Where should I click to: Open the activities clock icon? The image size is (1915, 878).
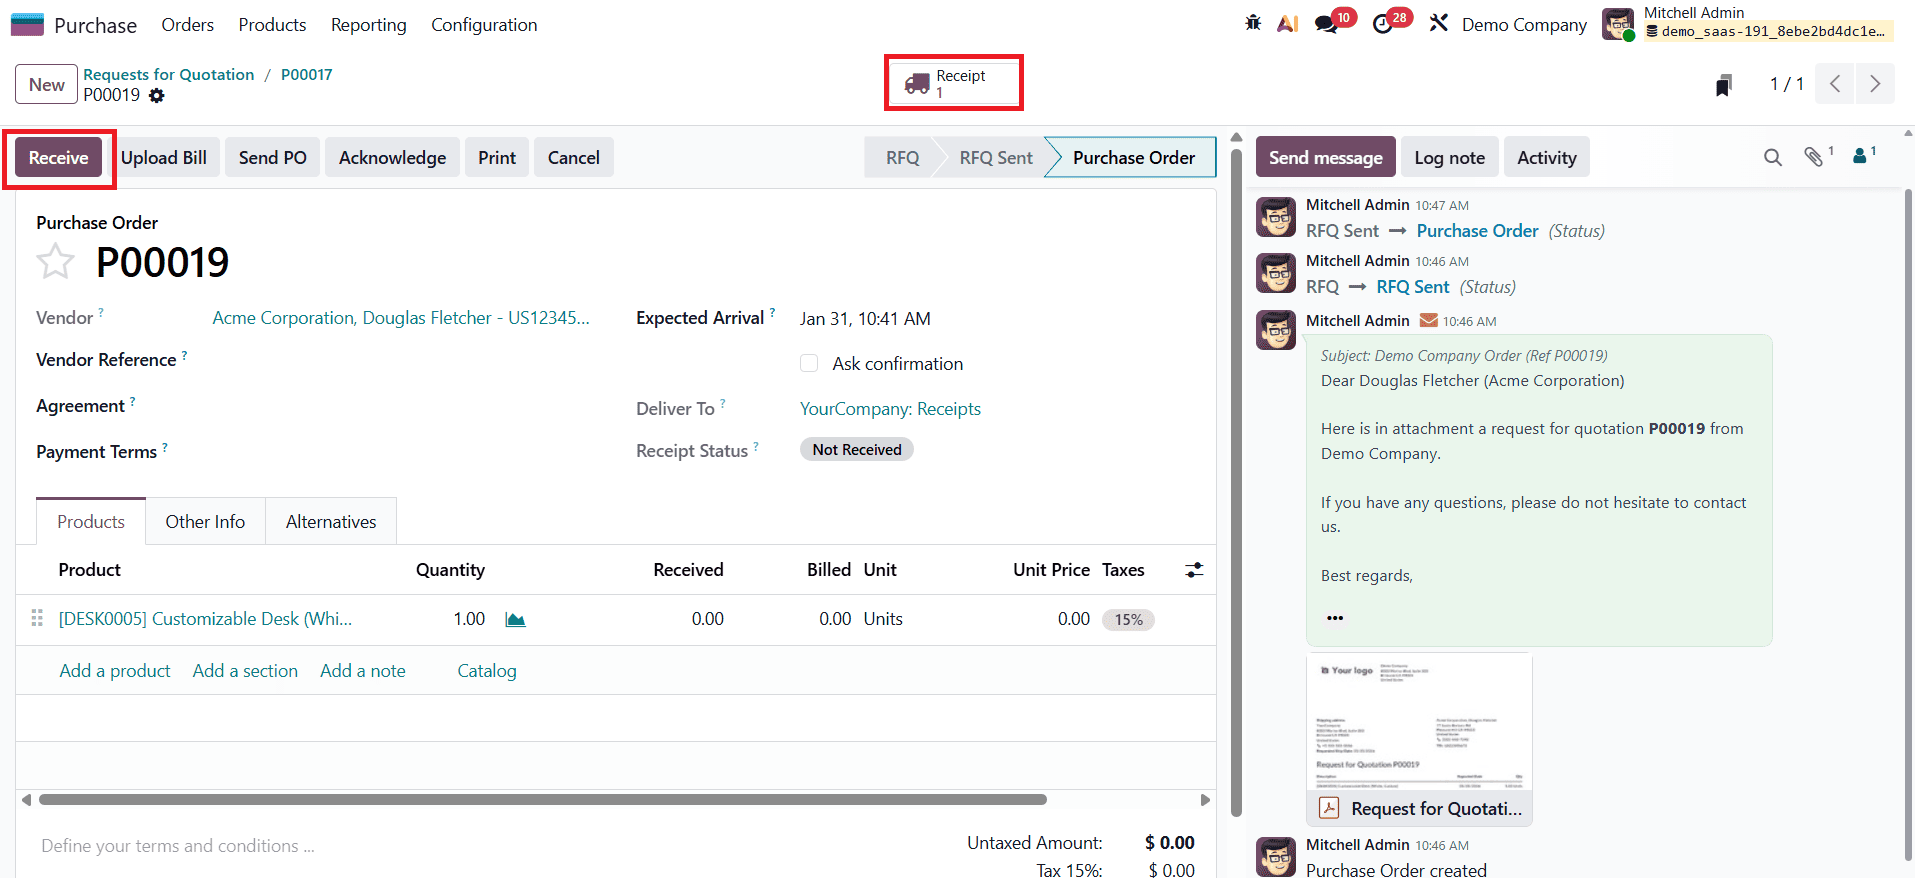point(1383,24)
